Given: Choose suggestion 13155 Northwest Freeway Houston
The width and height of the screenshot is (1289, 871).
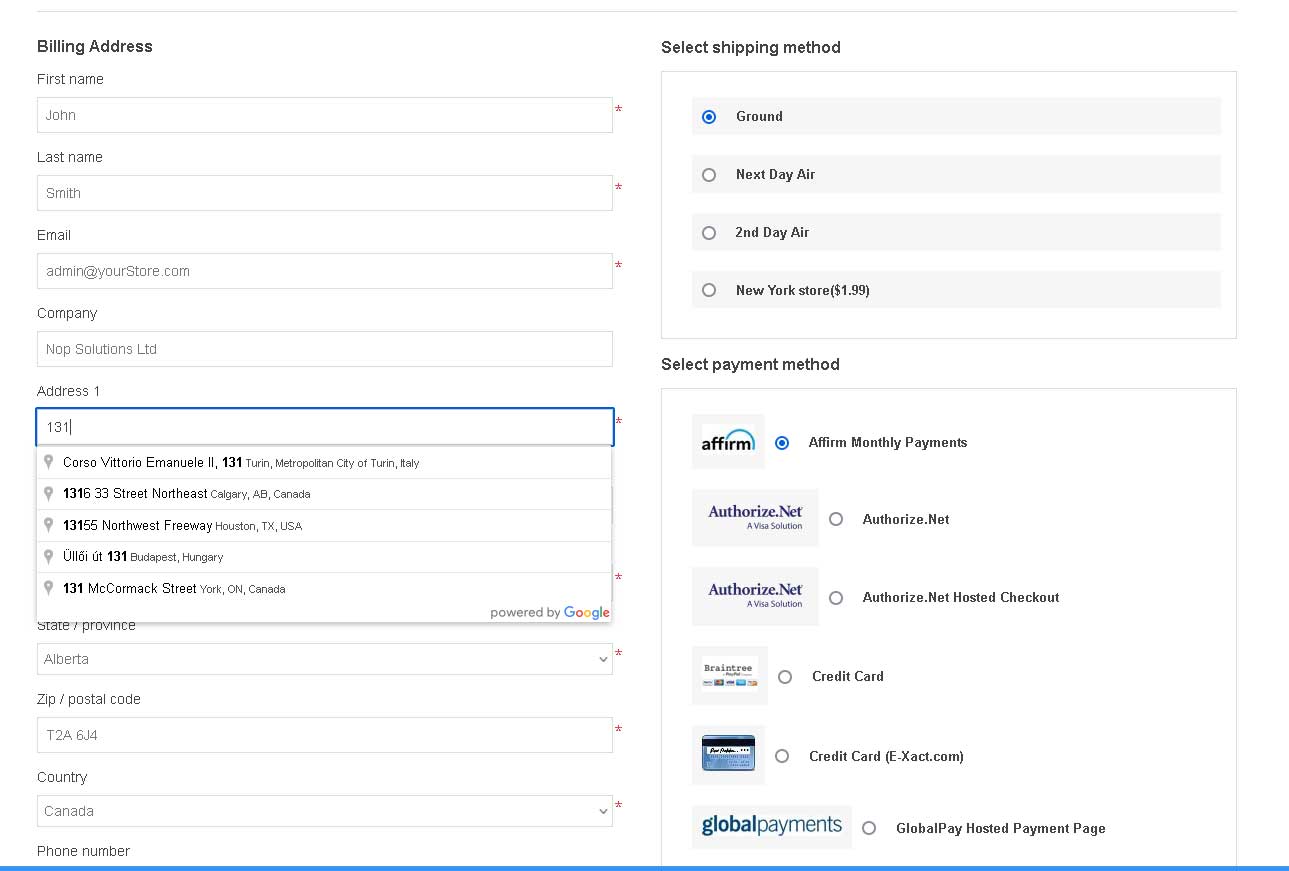Looking at the screenshot, I should (324, 525).
